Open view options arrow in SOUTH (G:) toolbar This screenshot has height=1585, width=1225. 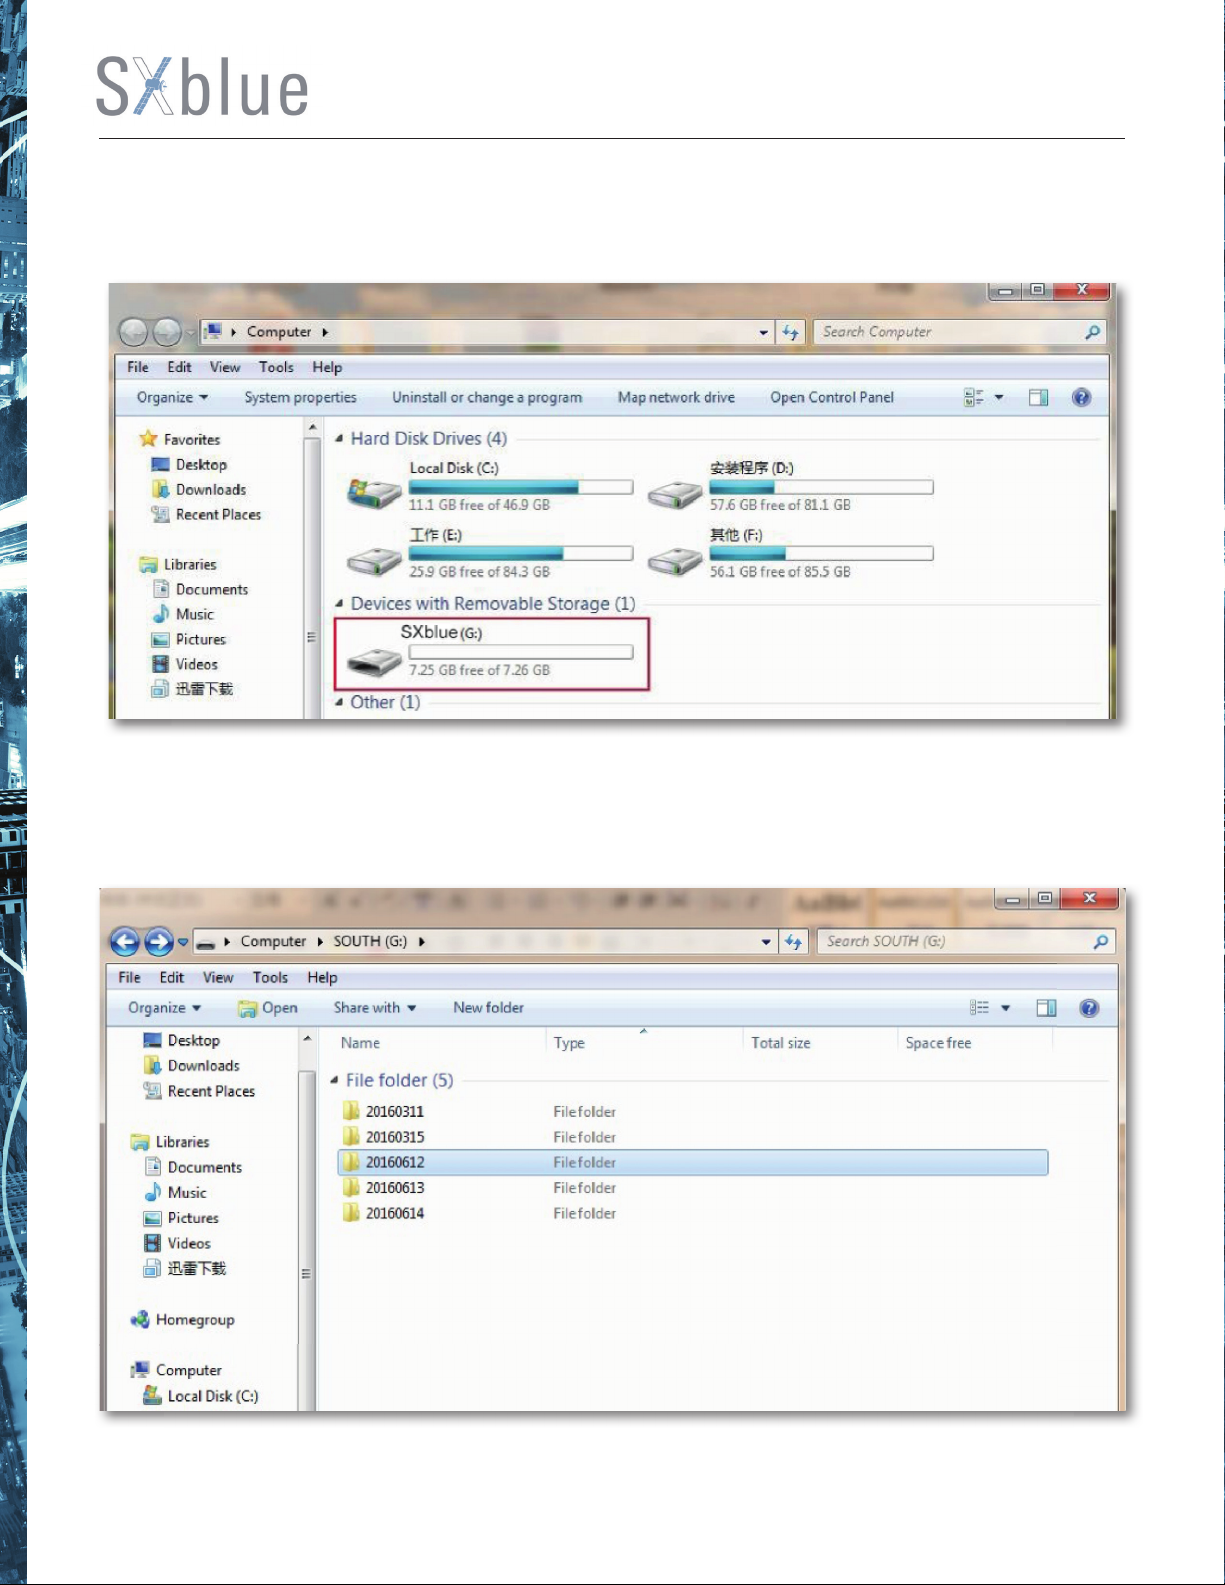pos(1005,1008)
